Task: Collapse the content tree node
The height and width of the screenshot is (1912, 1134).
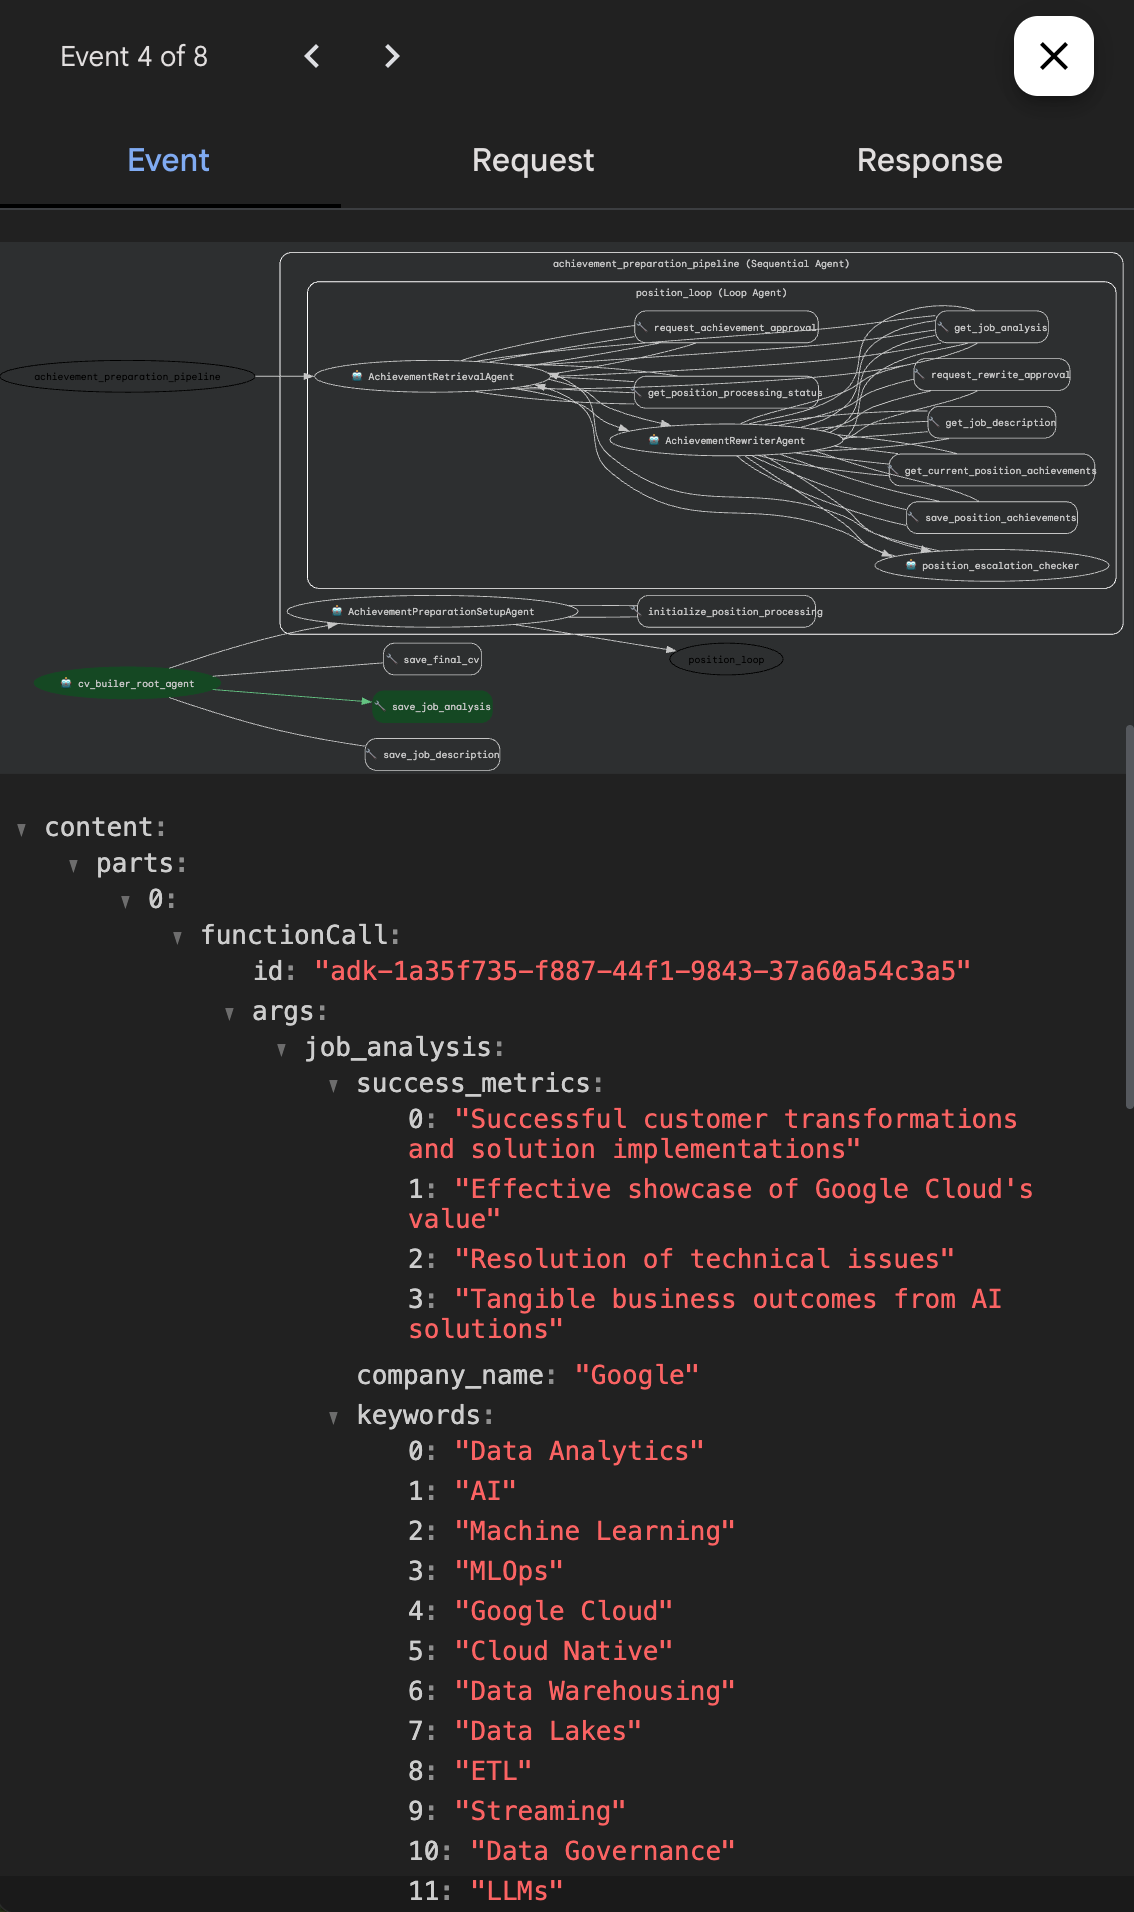Action: [22, 829]
